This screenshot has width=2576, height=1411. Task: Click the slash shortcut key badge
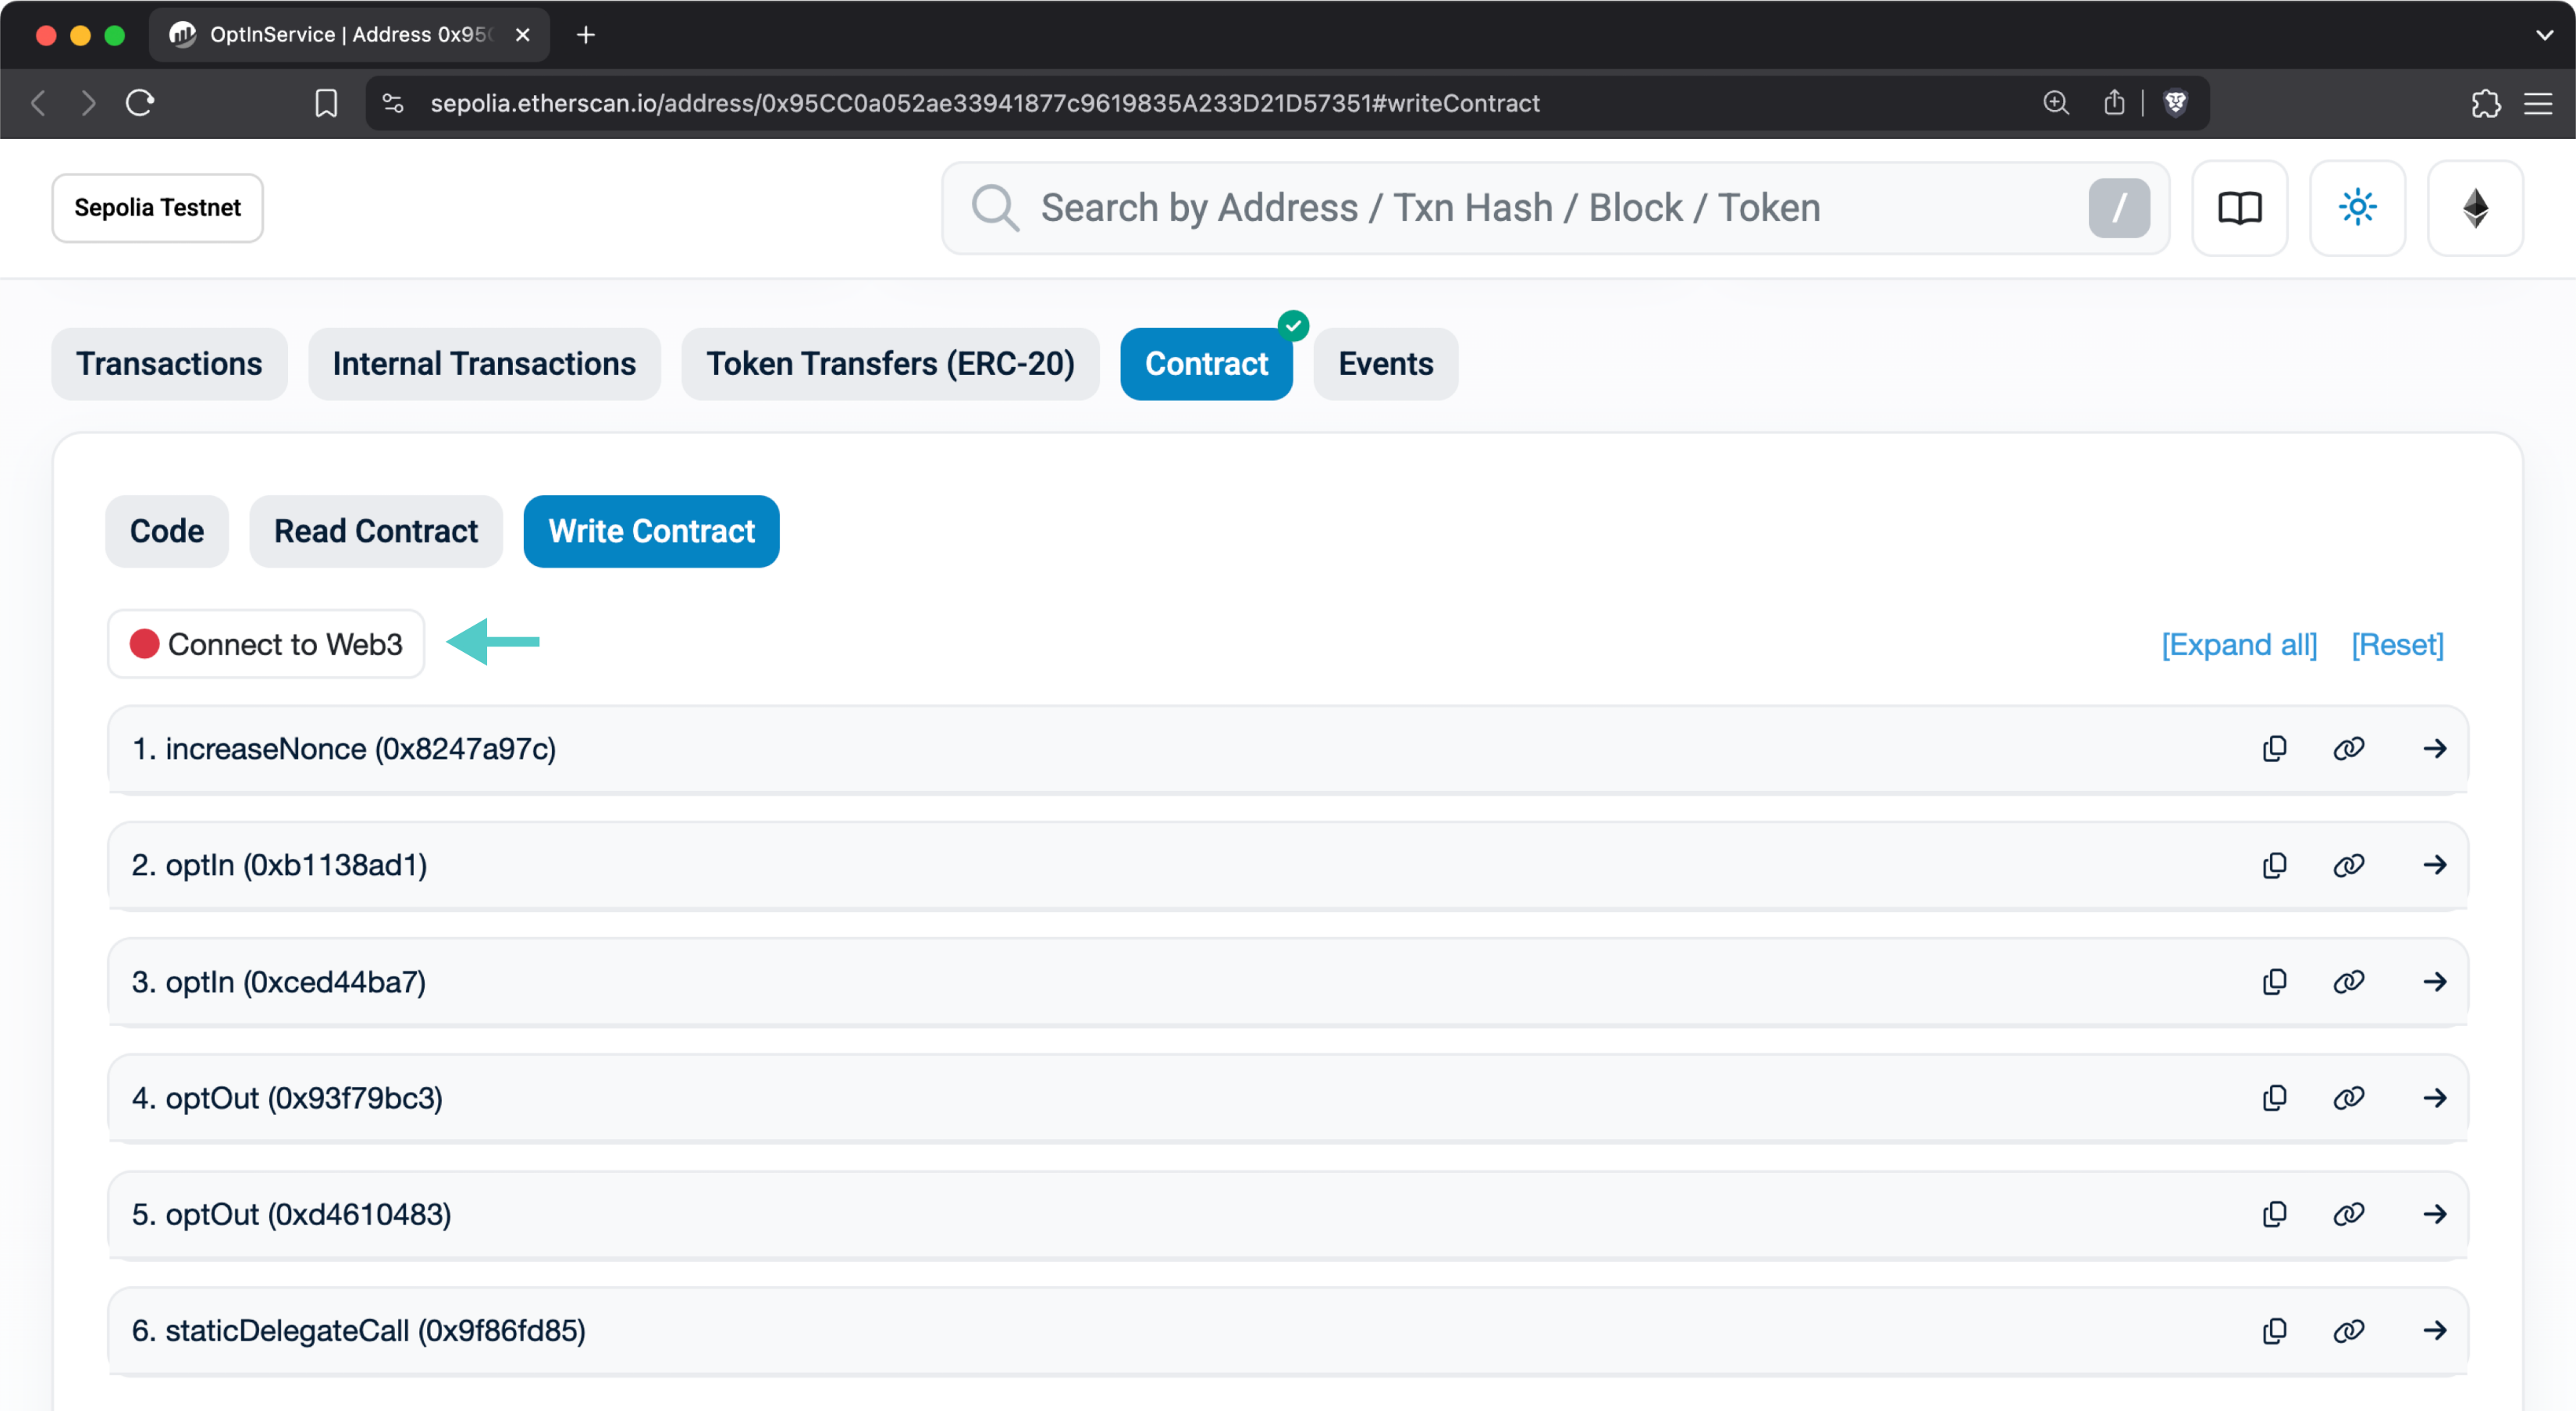coord(2119,208)
